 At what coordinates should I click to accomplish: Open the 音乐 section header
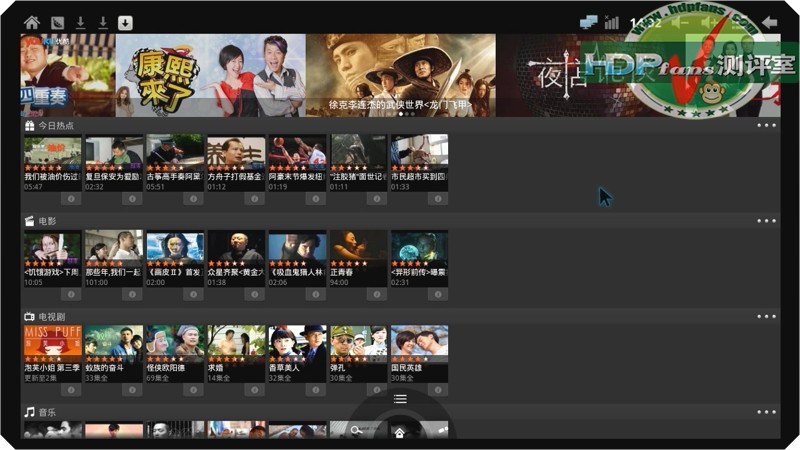point(401,412)
